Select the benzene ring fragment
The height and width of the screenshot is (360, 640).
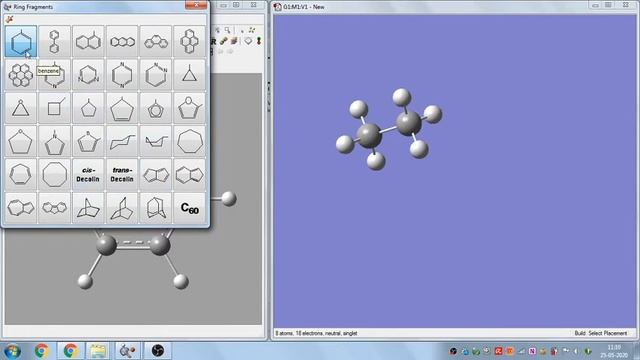21,42
